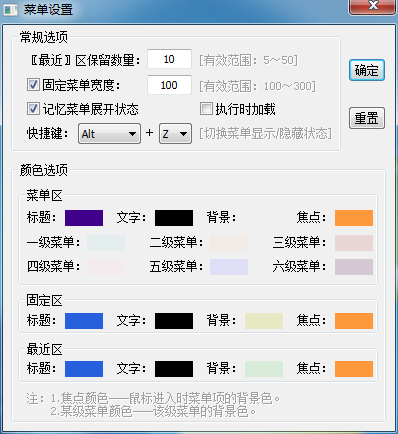
Task: Click the 重置 button
Action: pos(367,118)
